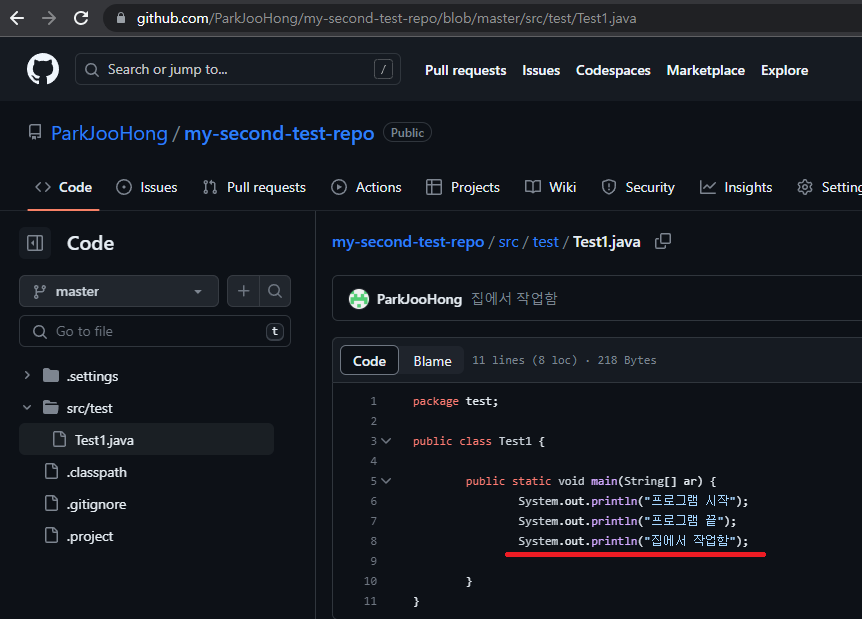Open Marketplace from the header

click(x=705, y=70)
